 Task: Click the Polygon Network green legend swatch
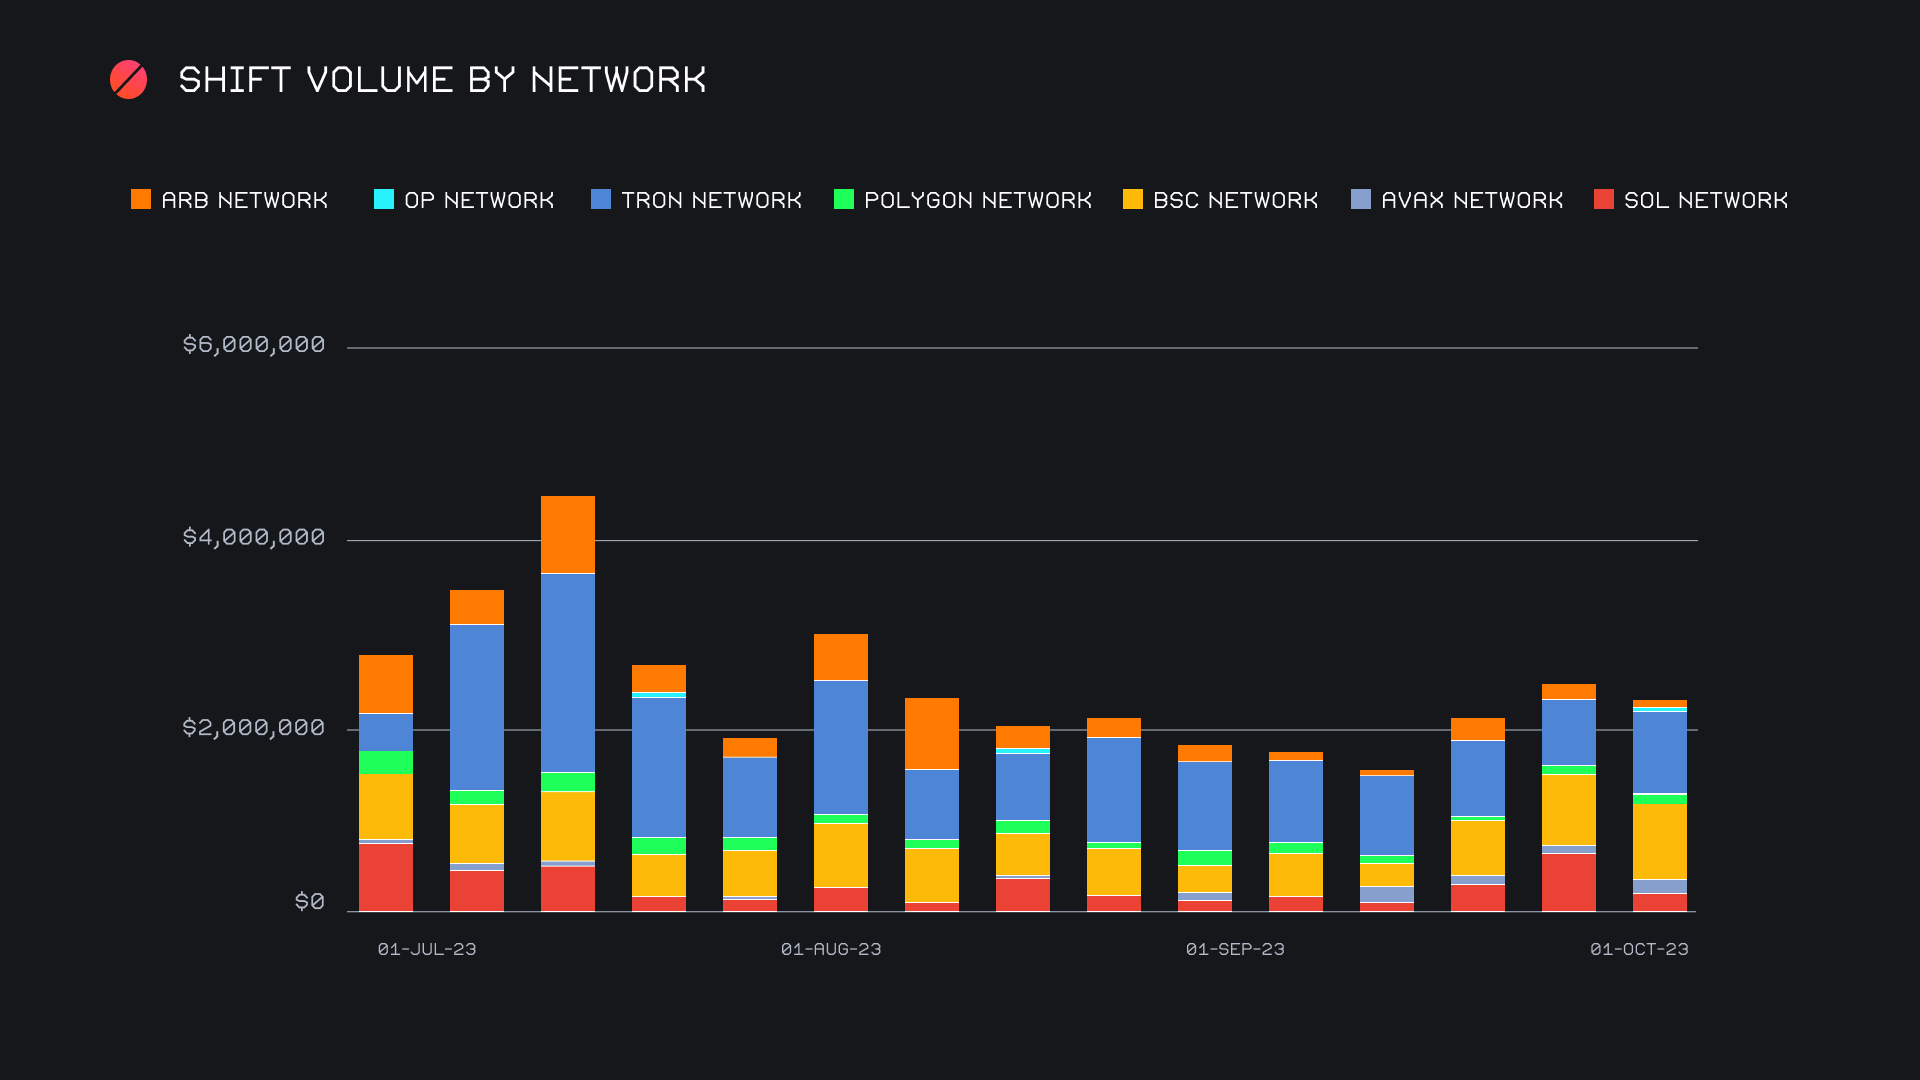[x=844, y=200]
